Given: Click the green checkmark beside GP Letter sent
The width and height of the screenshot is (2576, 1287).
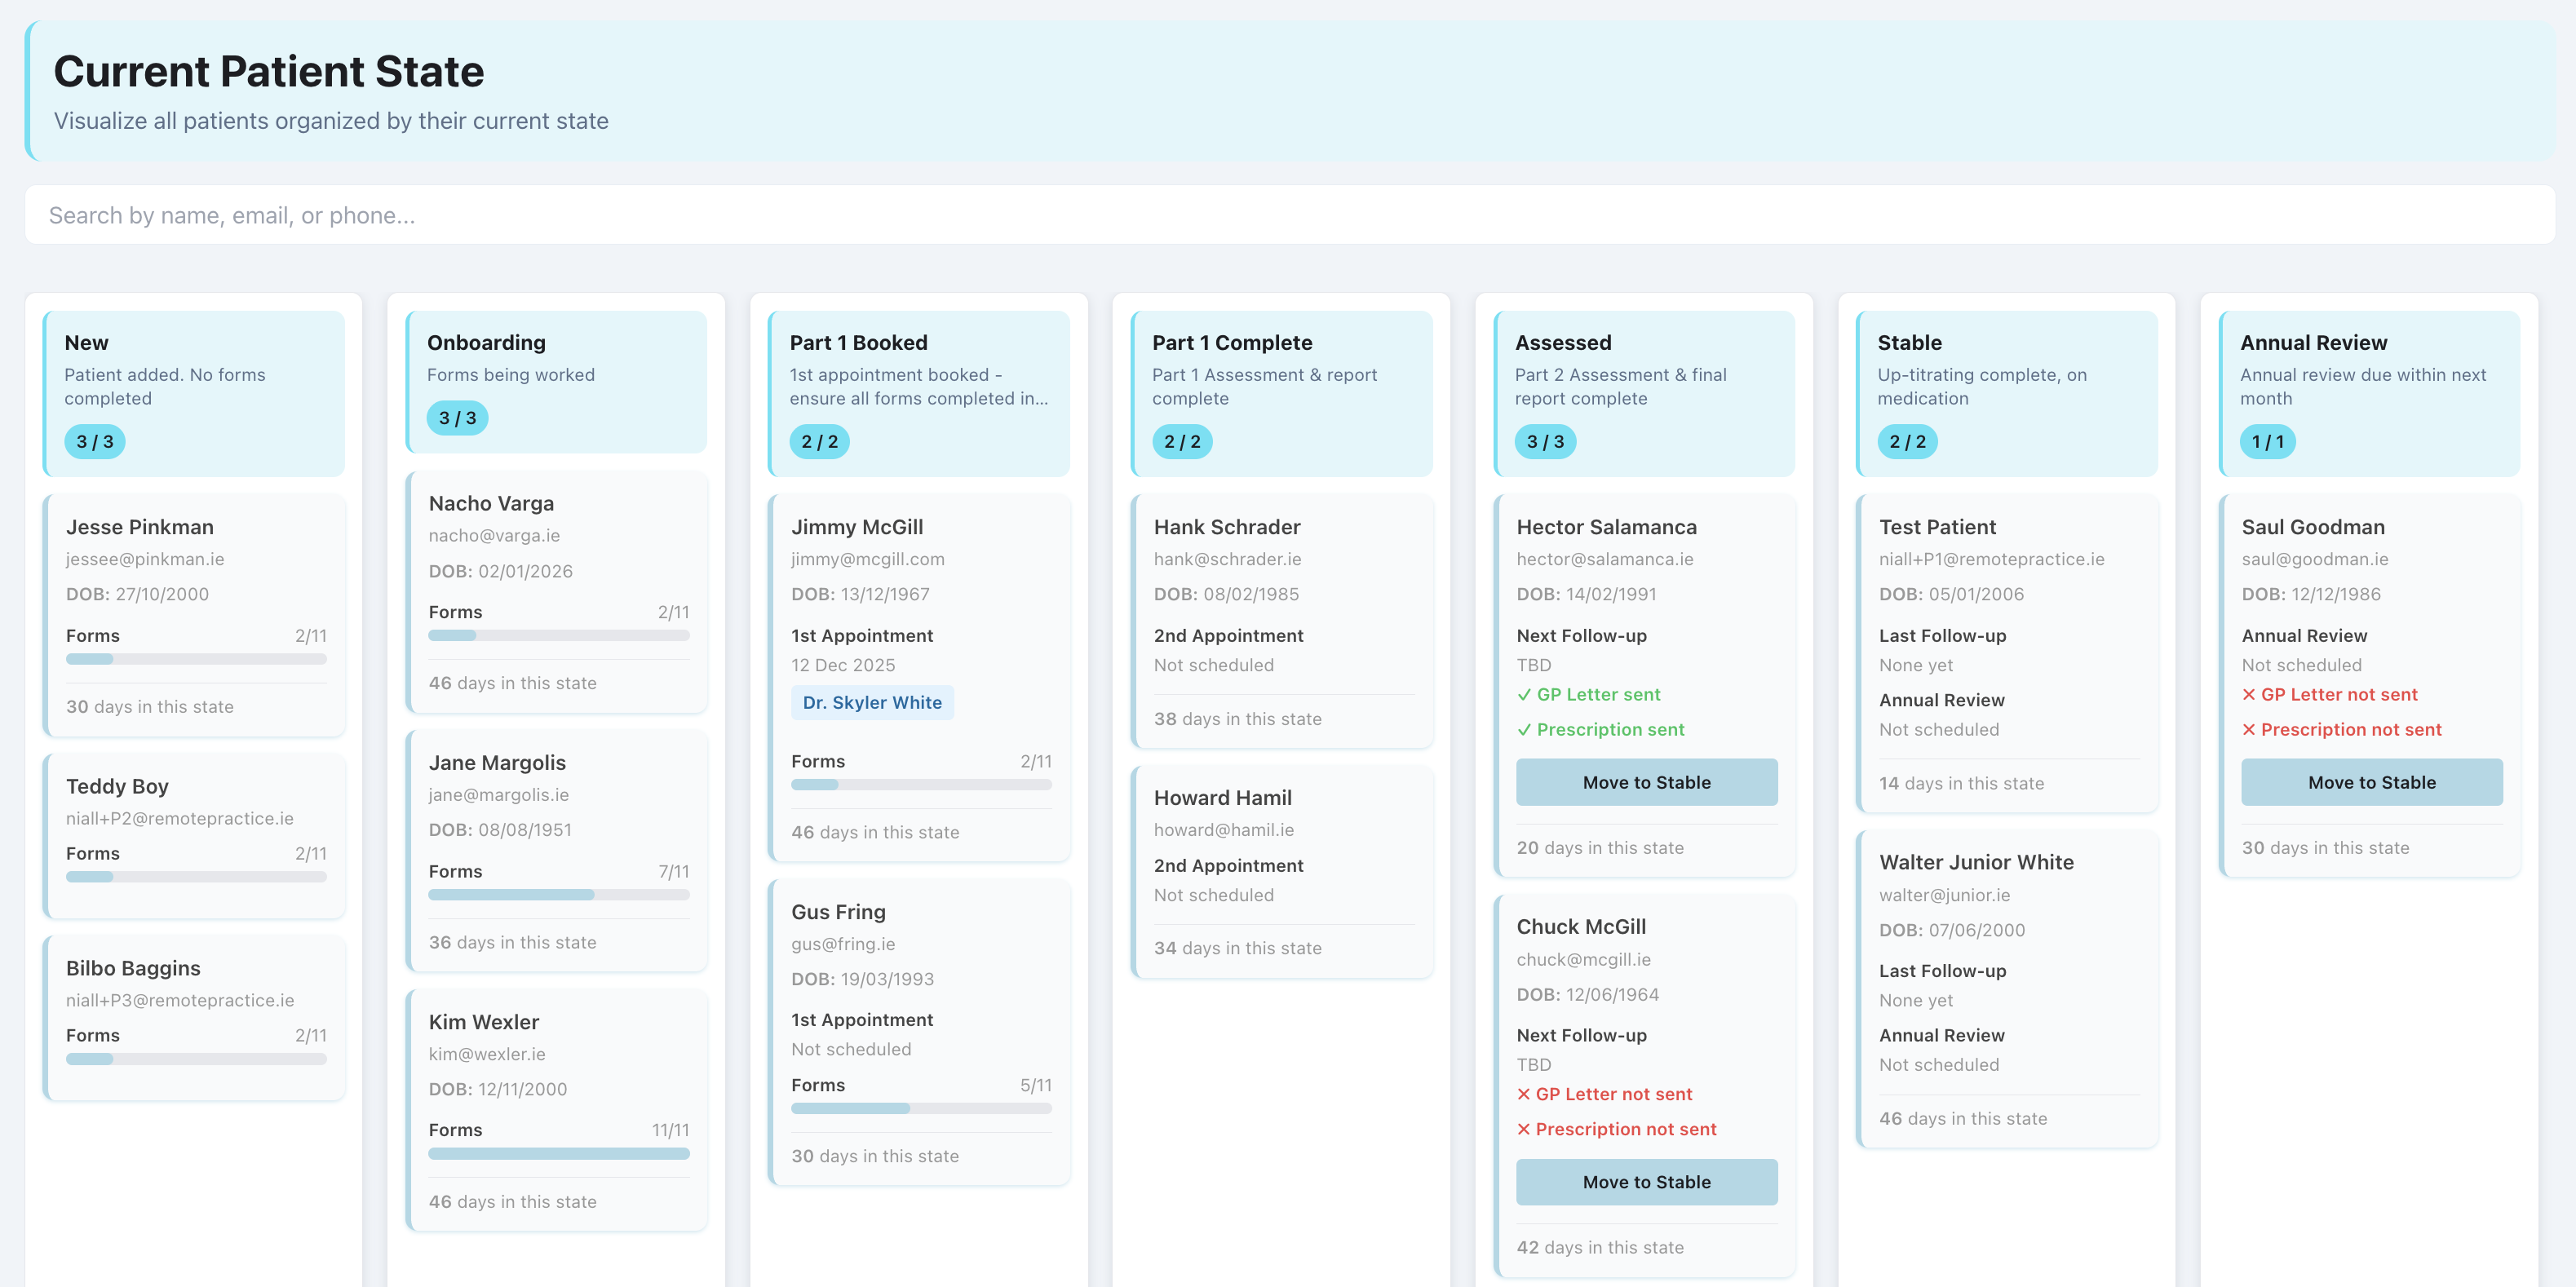Looking at the screenshot, I should point(1525,694).
